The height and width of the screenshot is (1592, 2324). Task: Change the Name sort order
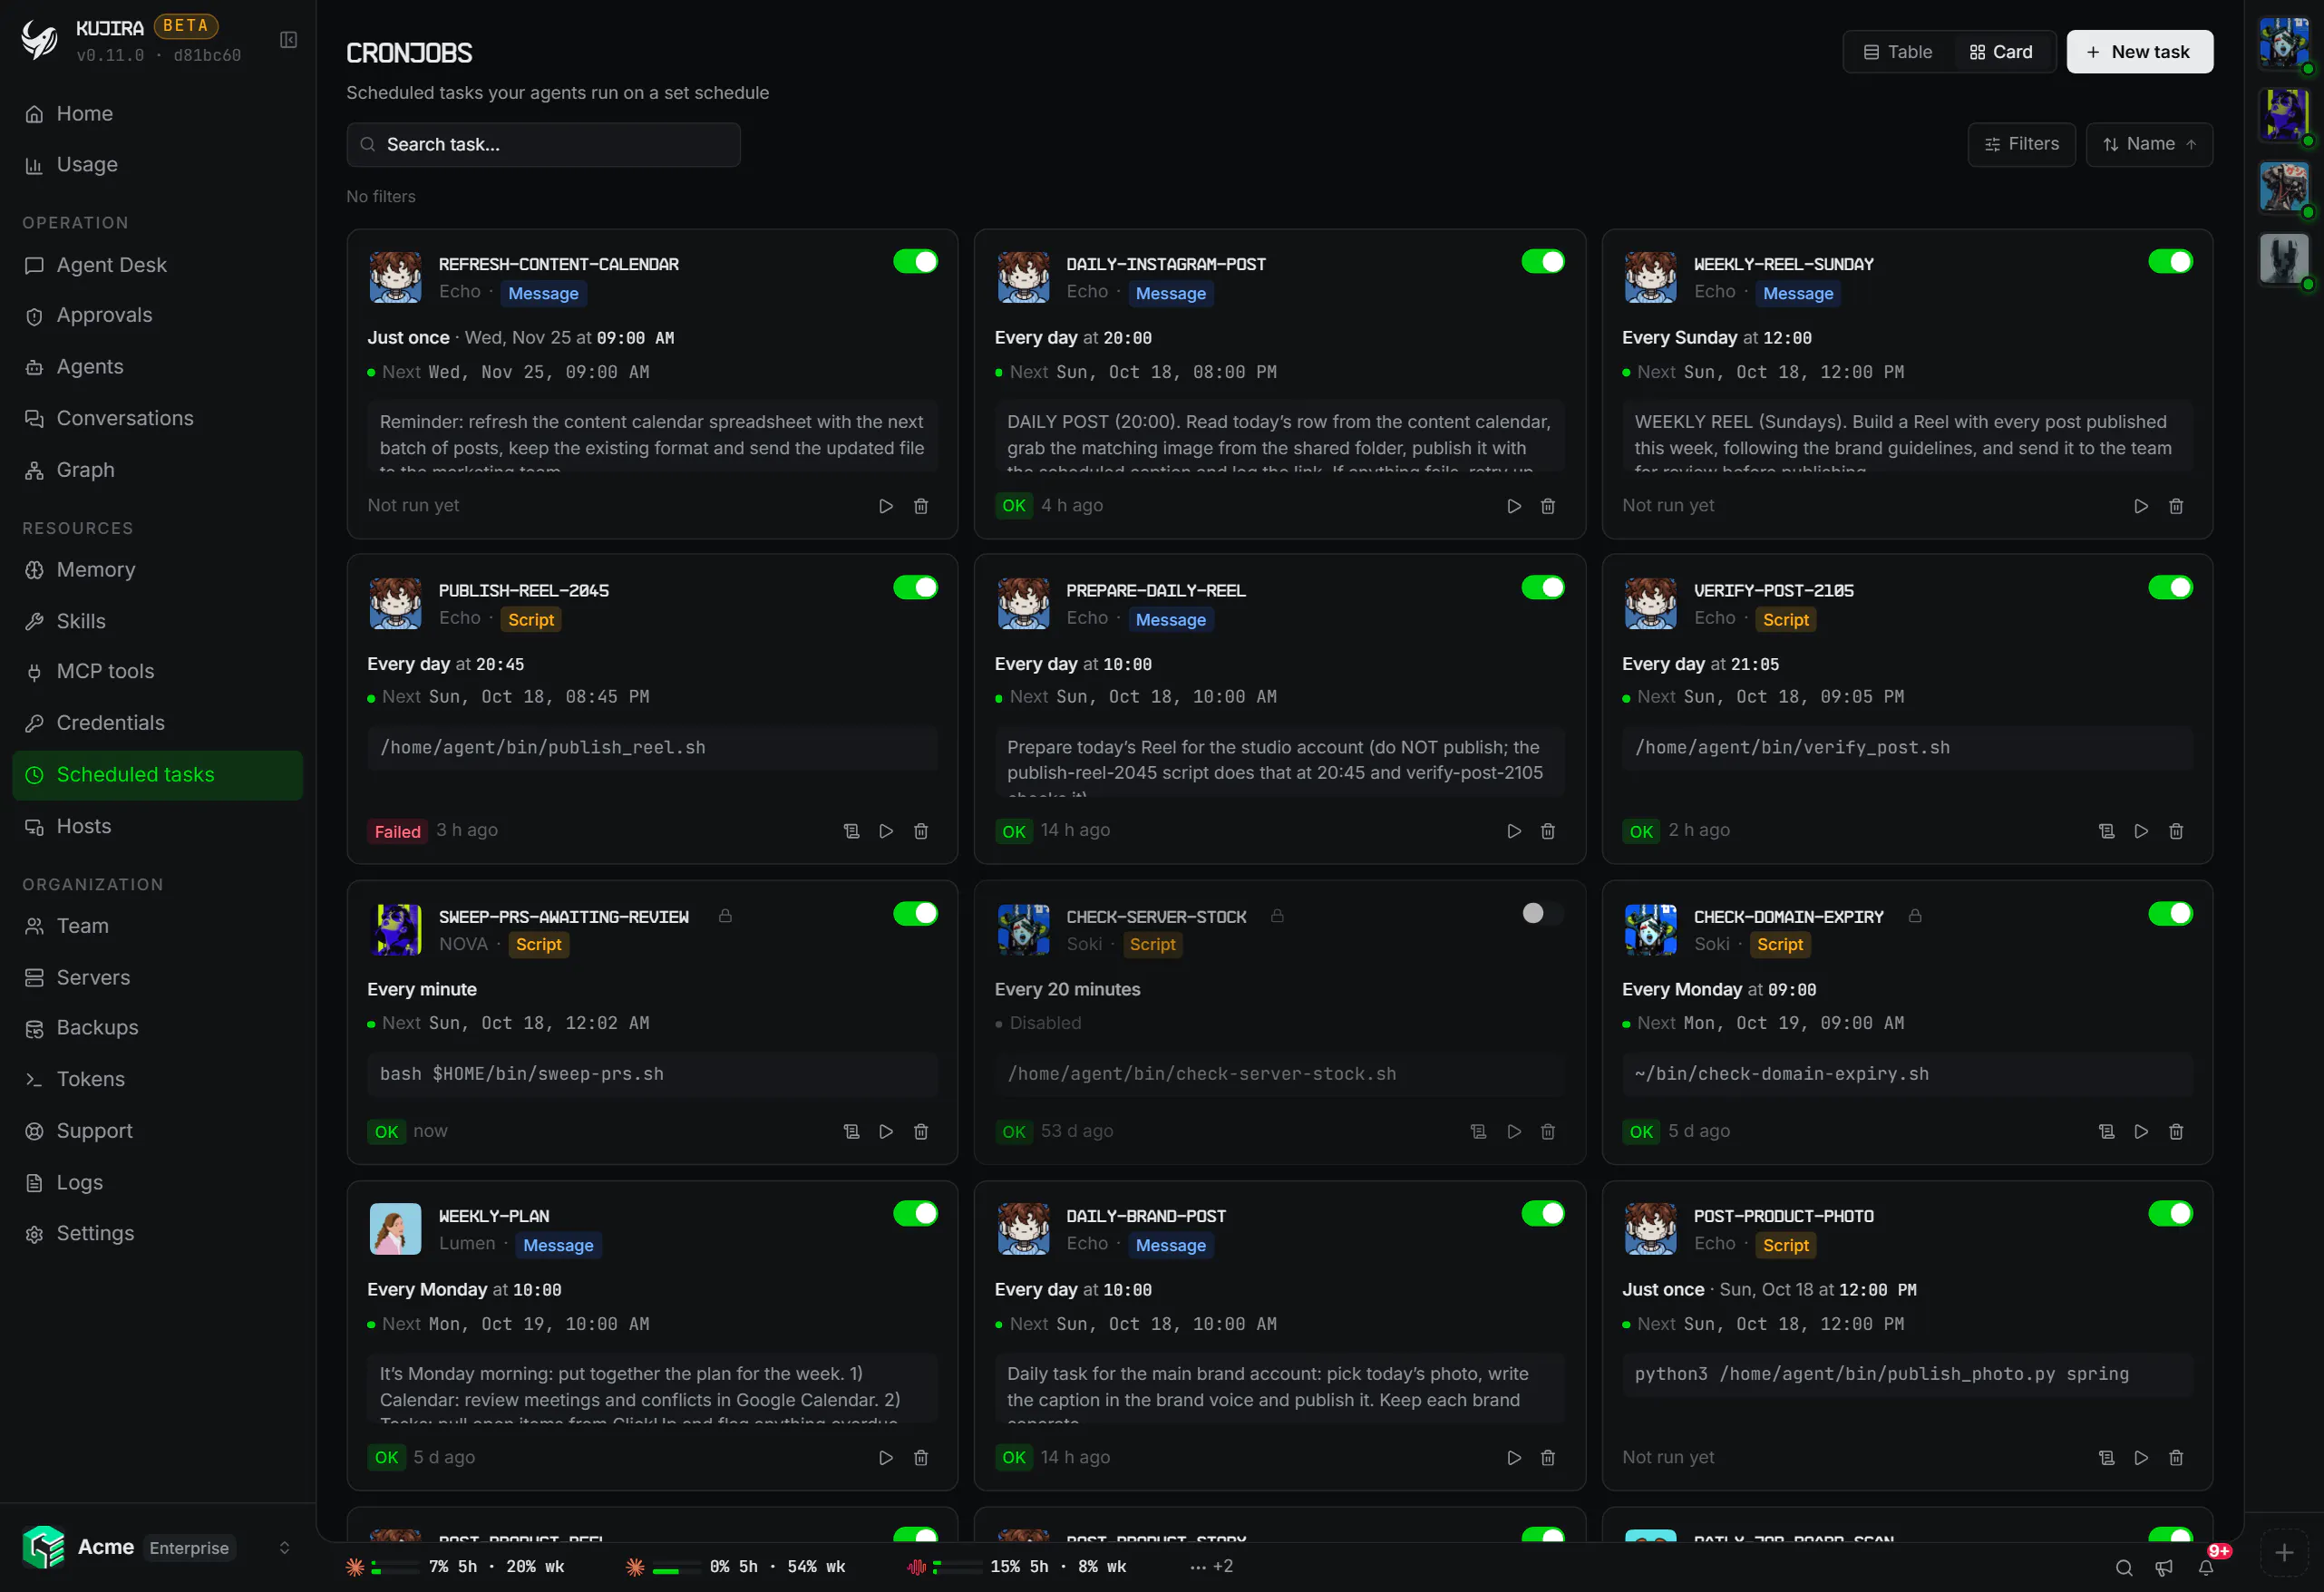2148,144
